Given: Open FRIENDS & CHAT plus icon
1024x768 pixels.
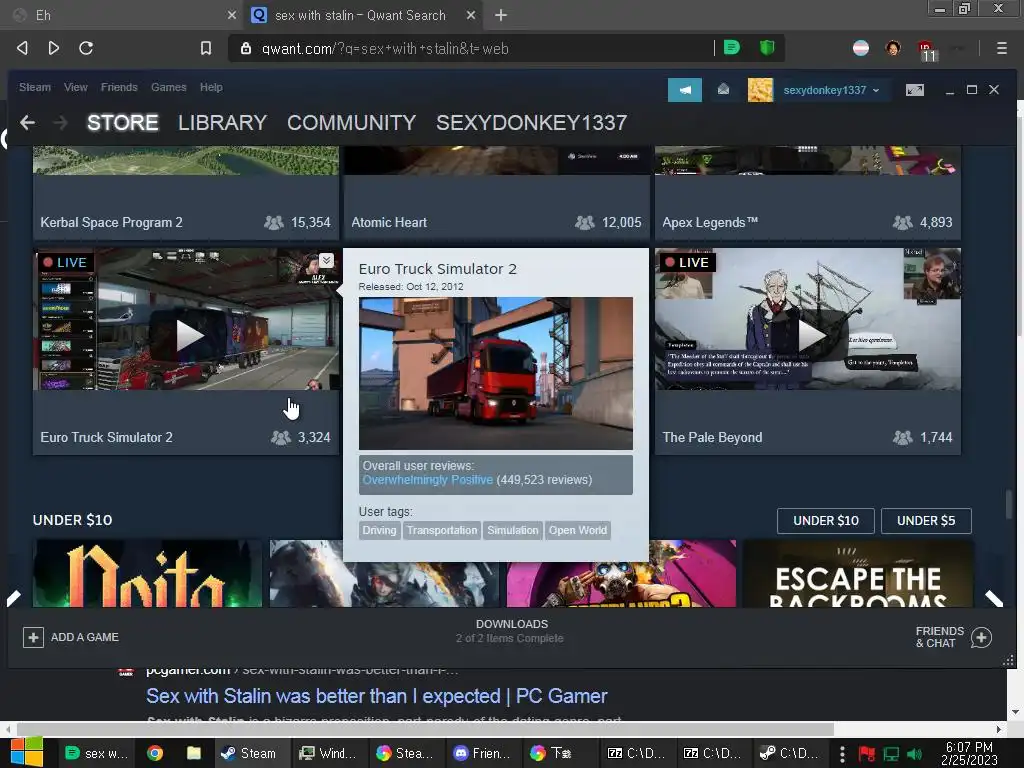Looking at the screenshot, I should 981,637.
